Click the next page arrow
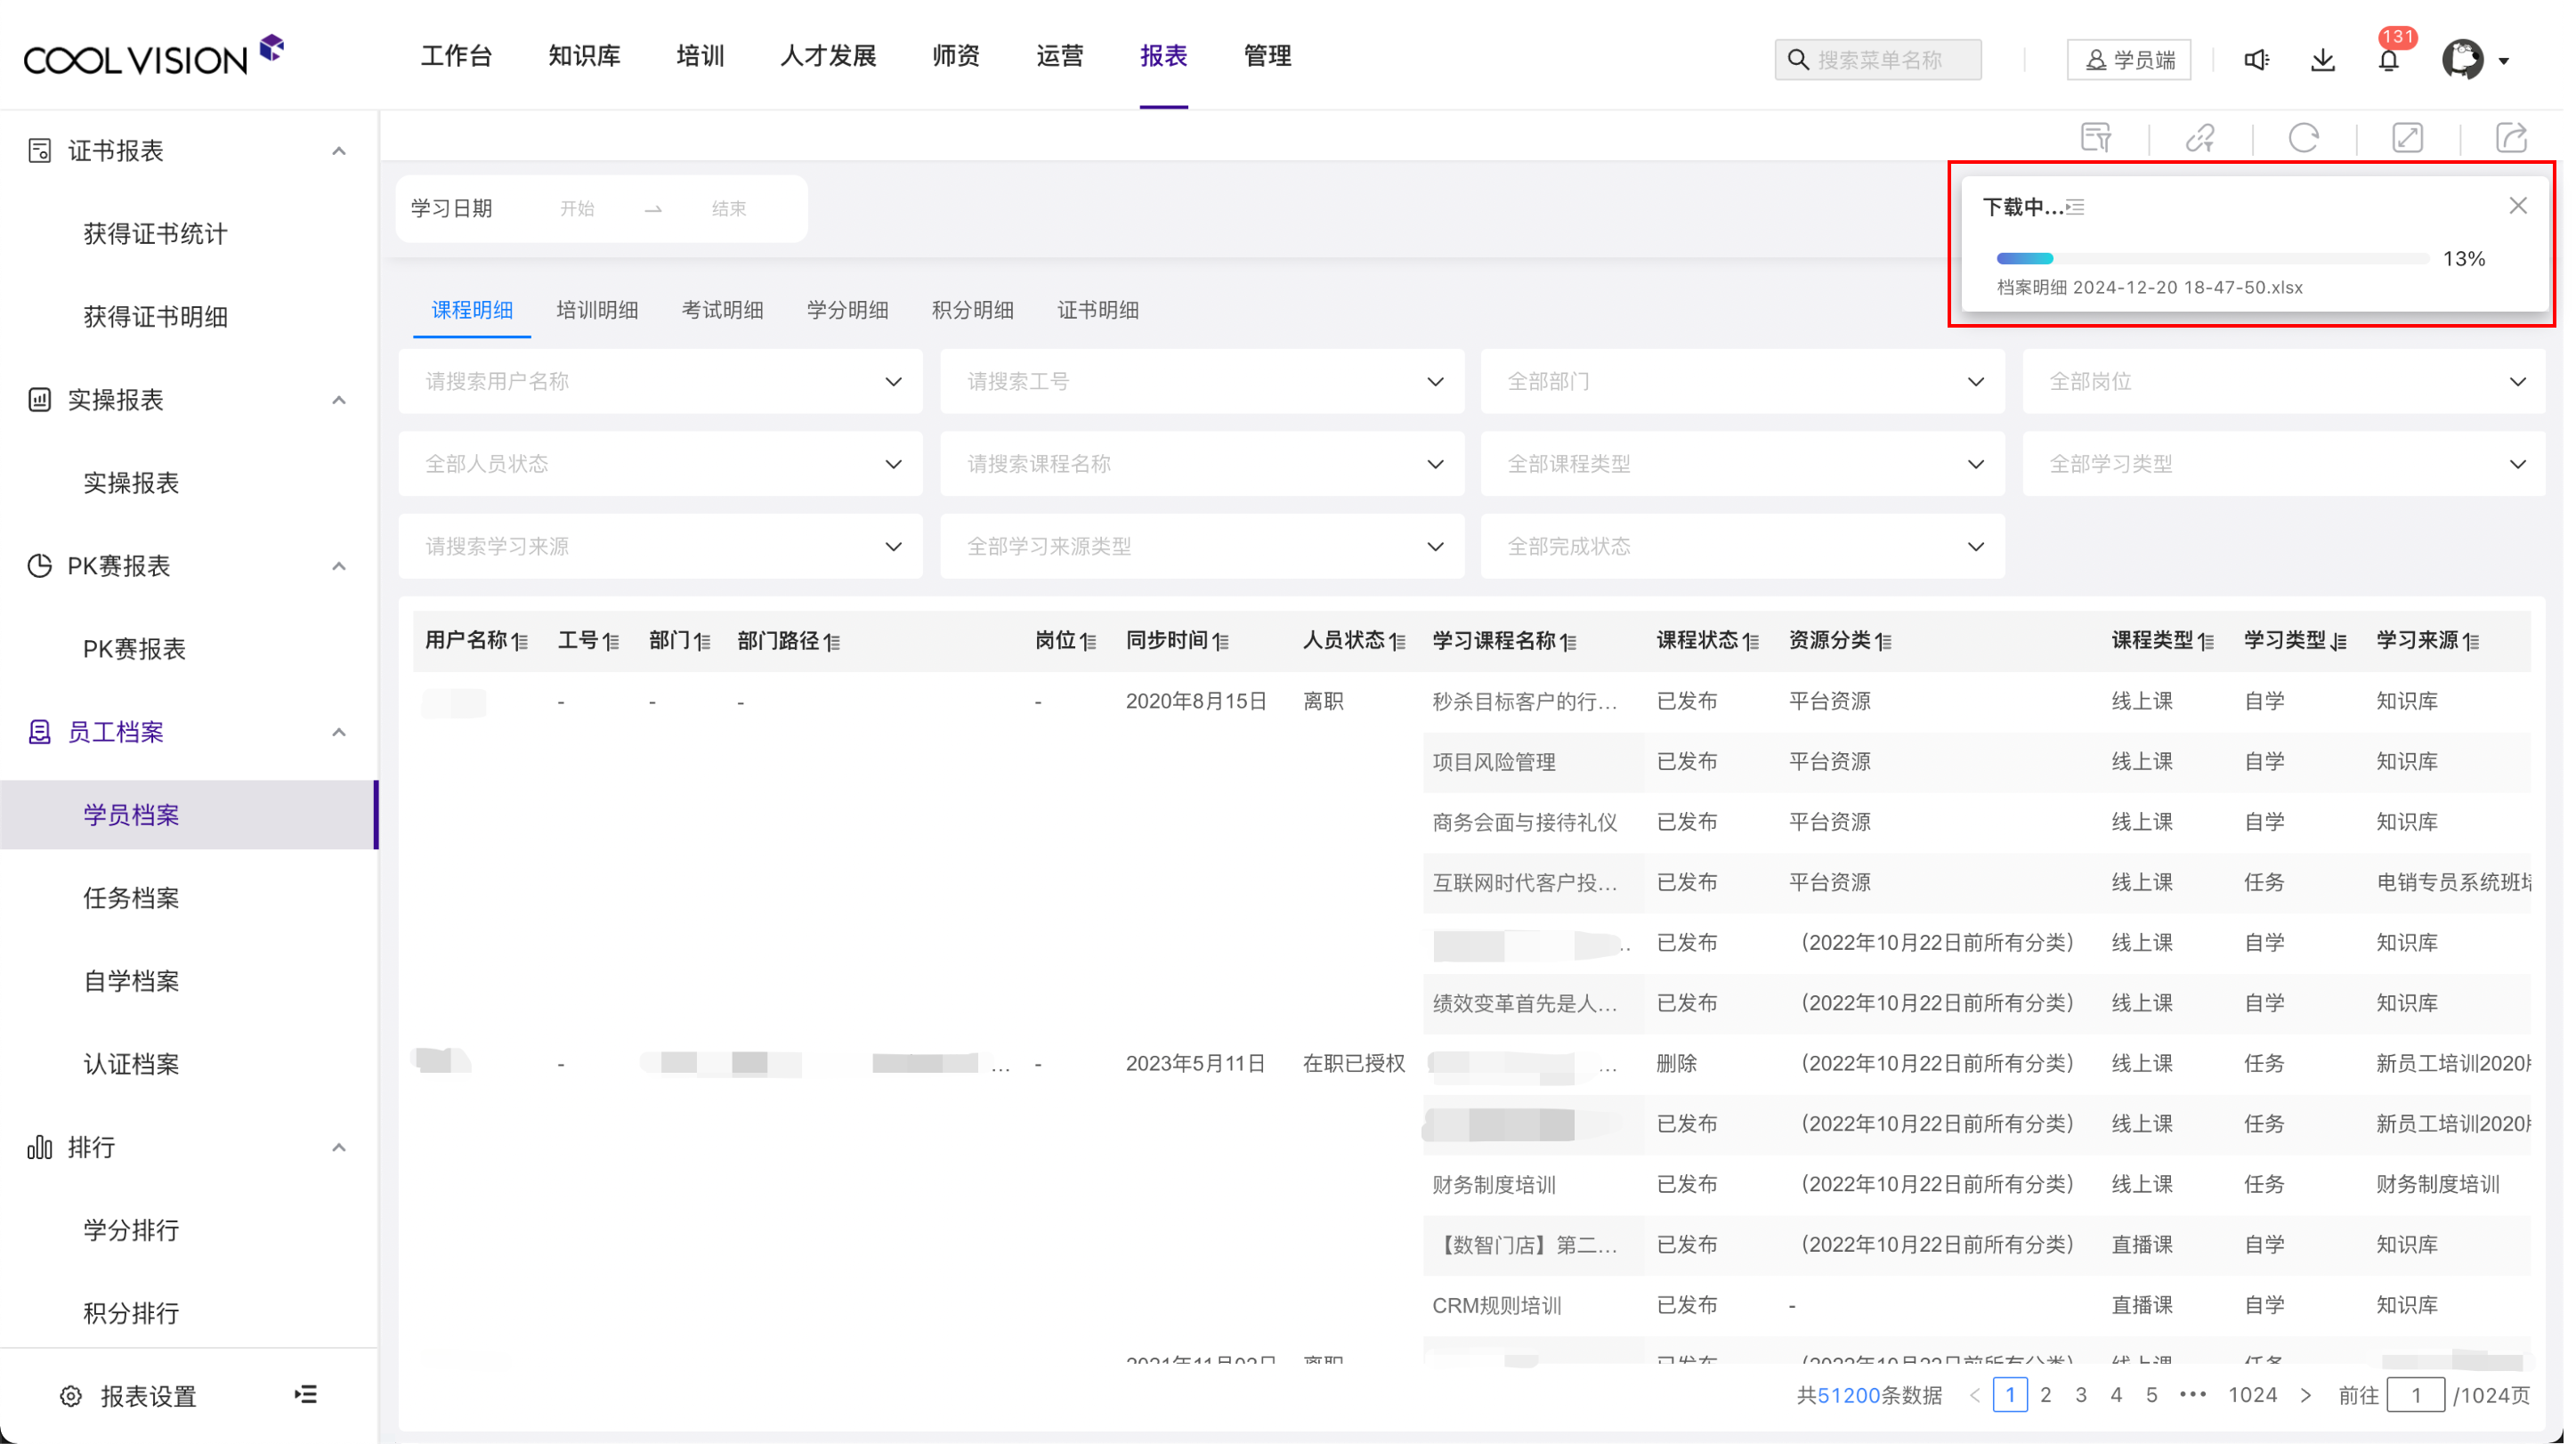 pos(2305,1395)
